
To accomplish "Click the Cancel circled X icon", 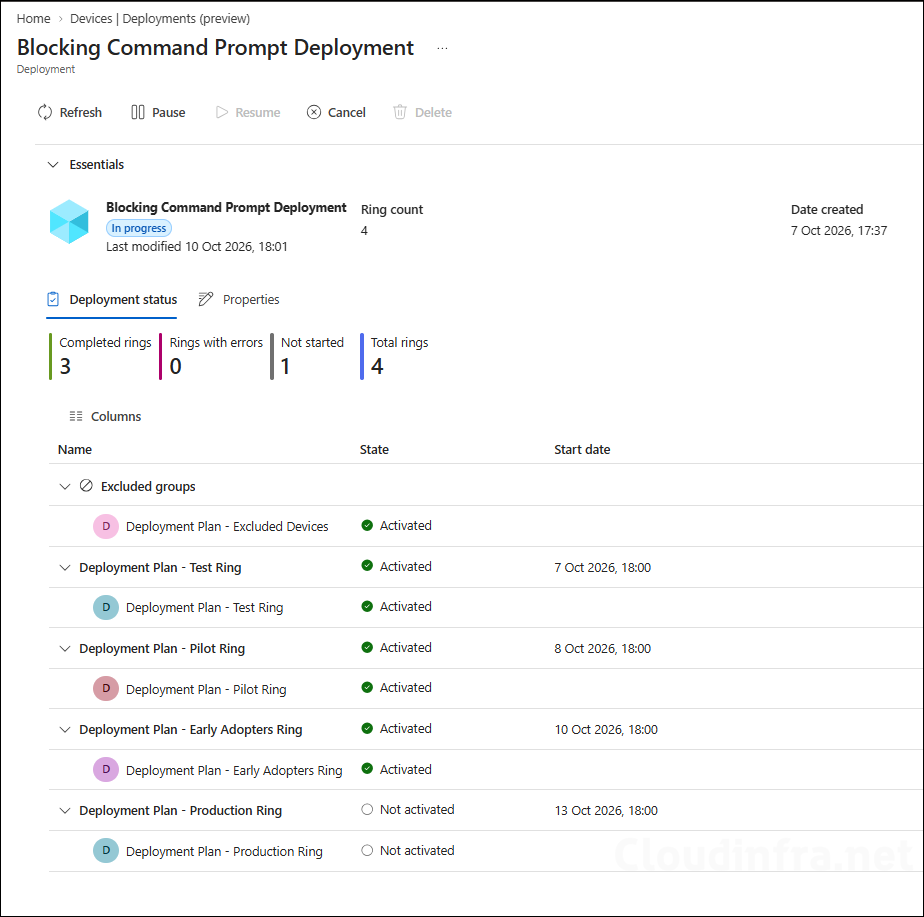I will tap(314, 112).
